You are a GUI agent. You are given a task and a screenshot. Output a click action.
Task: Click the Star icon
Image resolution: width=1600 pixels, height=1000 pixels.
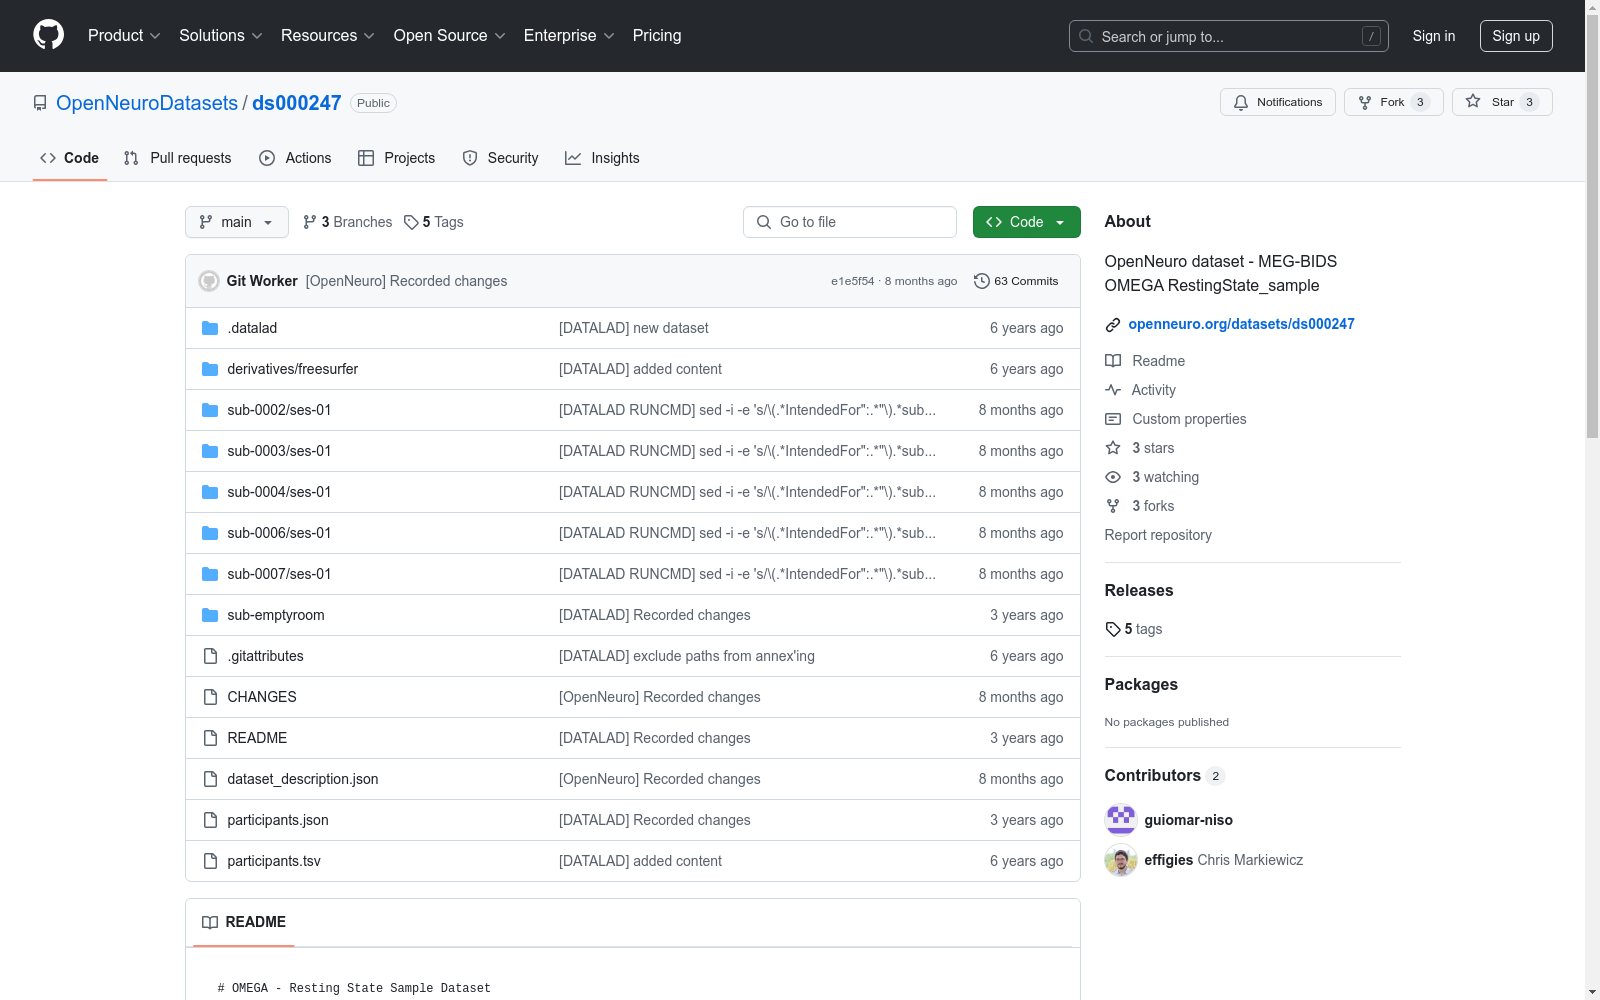tap(1473, 101)
